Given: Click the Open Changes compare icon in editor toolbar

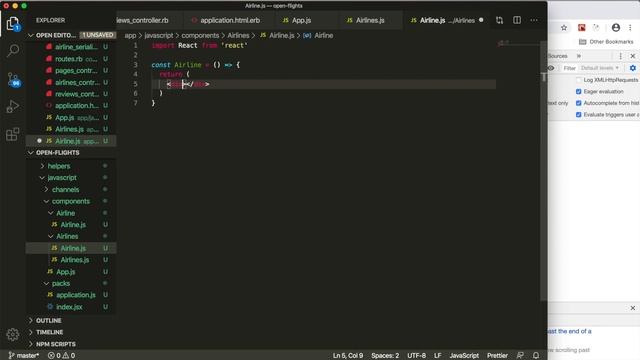Looking at the screenshot, I should point(499,20).
